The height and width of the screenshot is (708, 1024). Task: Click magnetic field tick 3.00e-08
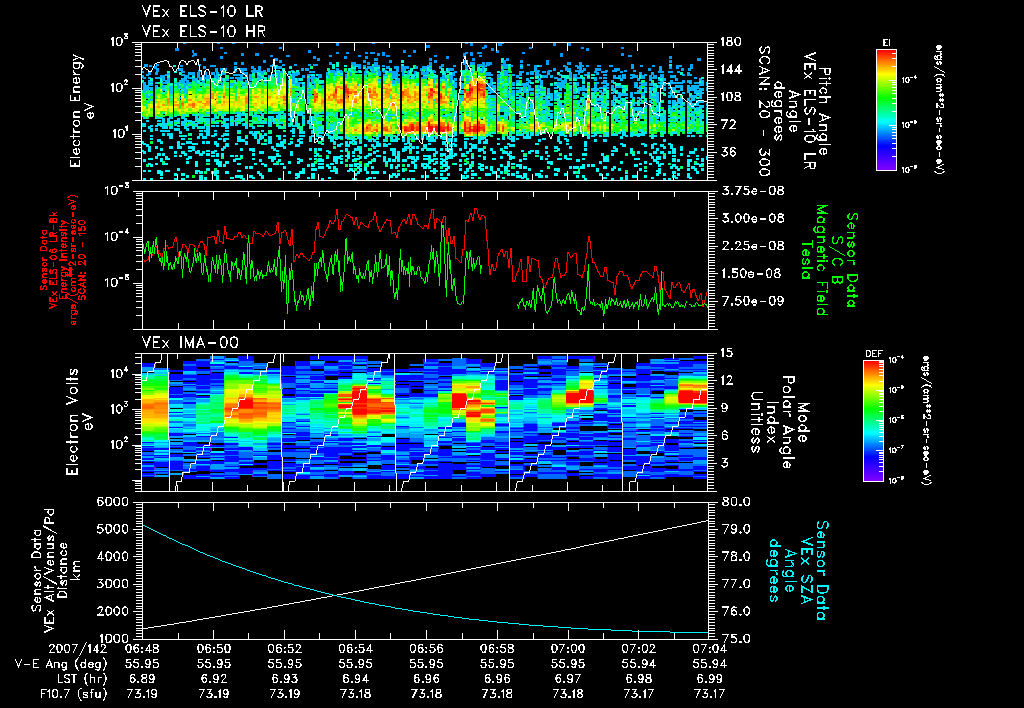[x=752, y=218]
